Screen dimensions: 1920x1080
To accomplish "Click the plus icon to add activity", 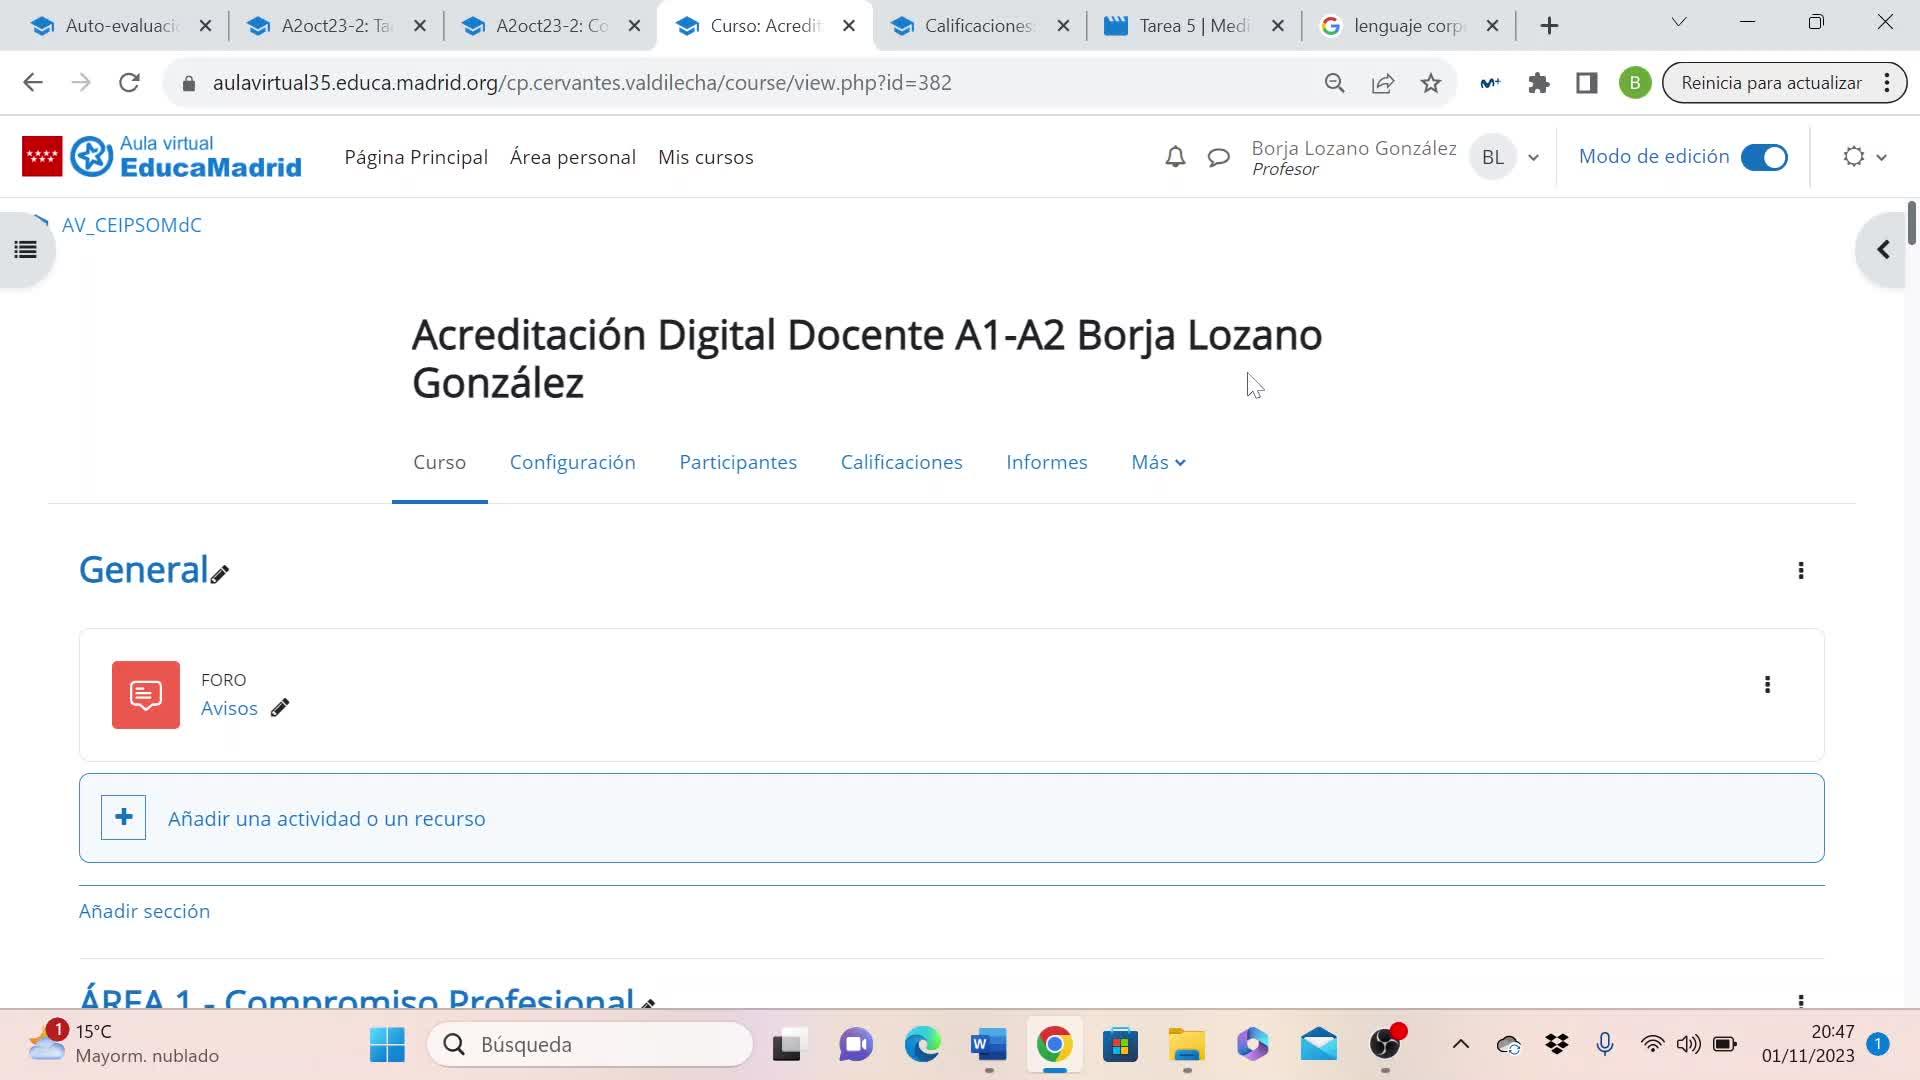I will pyautogui.click(x=124, y=818).
